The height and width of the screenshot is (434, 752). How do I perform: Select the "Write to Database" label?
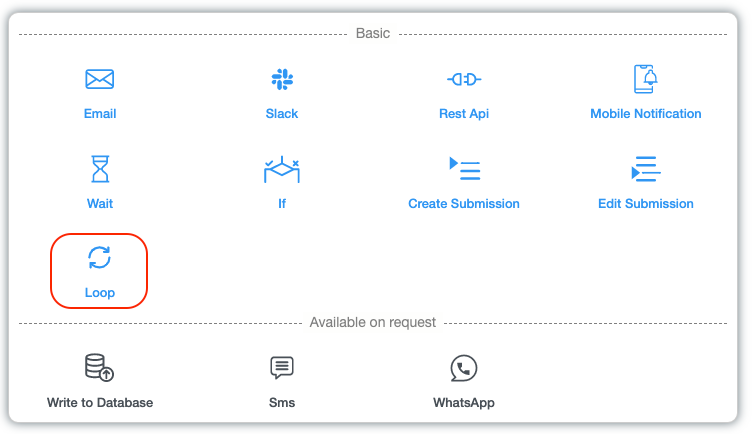coord(100,403)
